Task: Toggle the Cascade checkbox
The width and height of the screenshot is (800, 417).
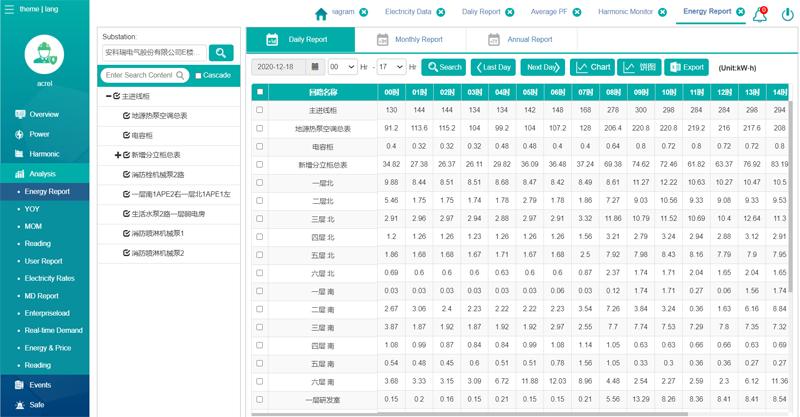Action: coord(199,76)
